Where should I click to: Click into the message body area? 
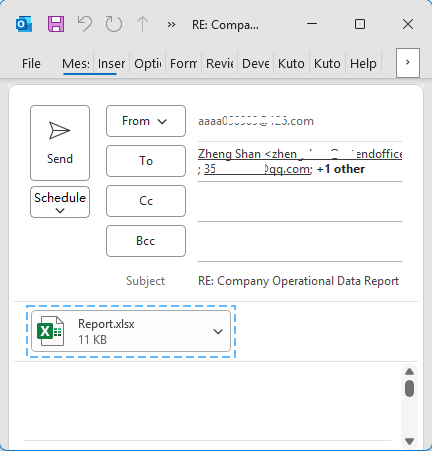pyautogui.click(x=207, y=403)
